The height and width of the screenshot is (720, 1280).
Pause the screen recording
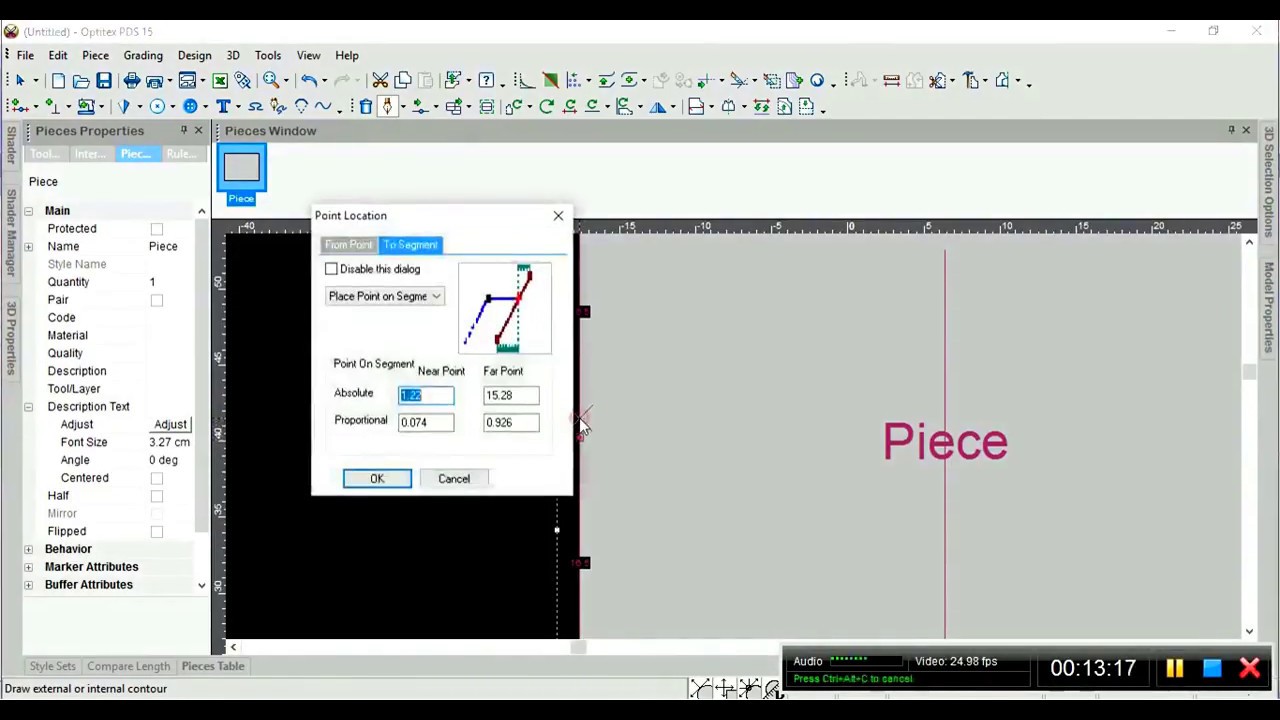(x=1174, y=668)
